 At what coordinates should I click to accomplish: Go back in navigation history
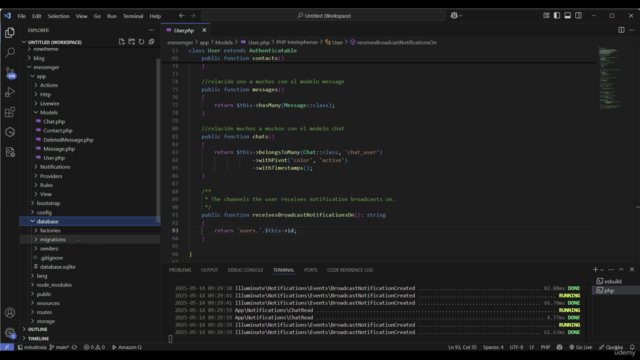[x=182, y=16]
